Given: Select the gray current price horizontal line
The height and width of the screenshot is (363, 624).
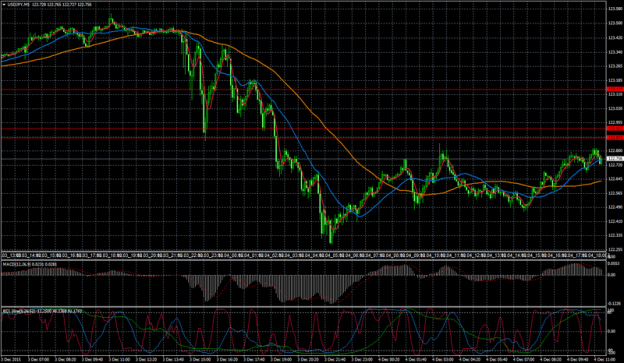Looking at the screenshot, I should tap(303, 158).
